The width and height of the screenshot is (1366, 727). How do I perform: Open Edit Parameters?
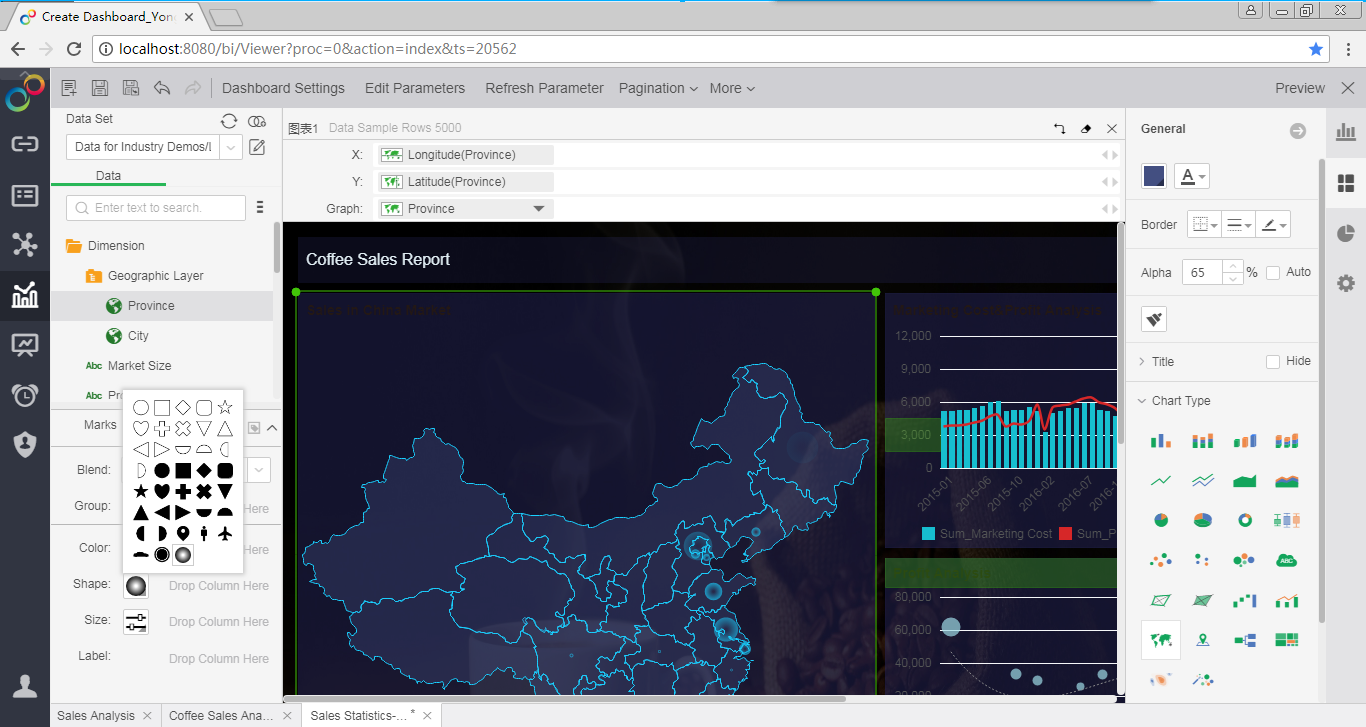coord(415,88)
